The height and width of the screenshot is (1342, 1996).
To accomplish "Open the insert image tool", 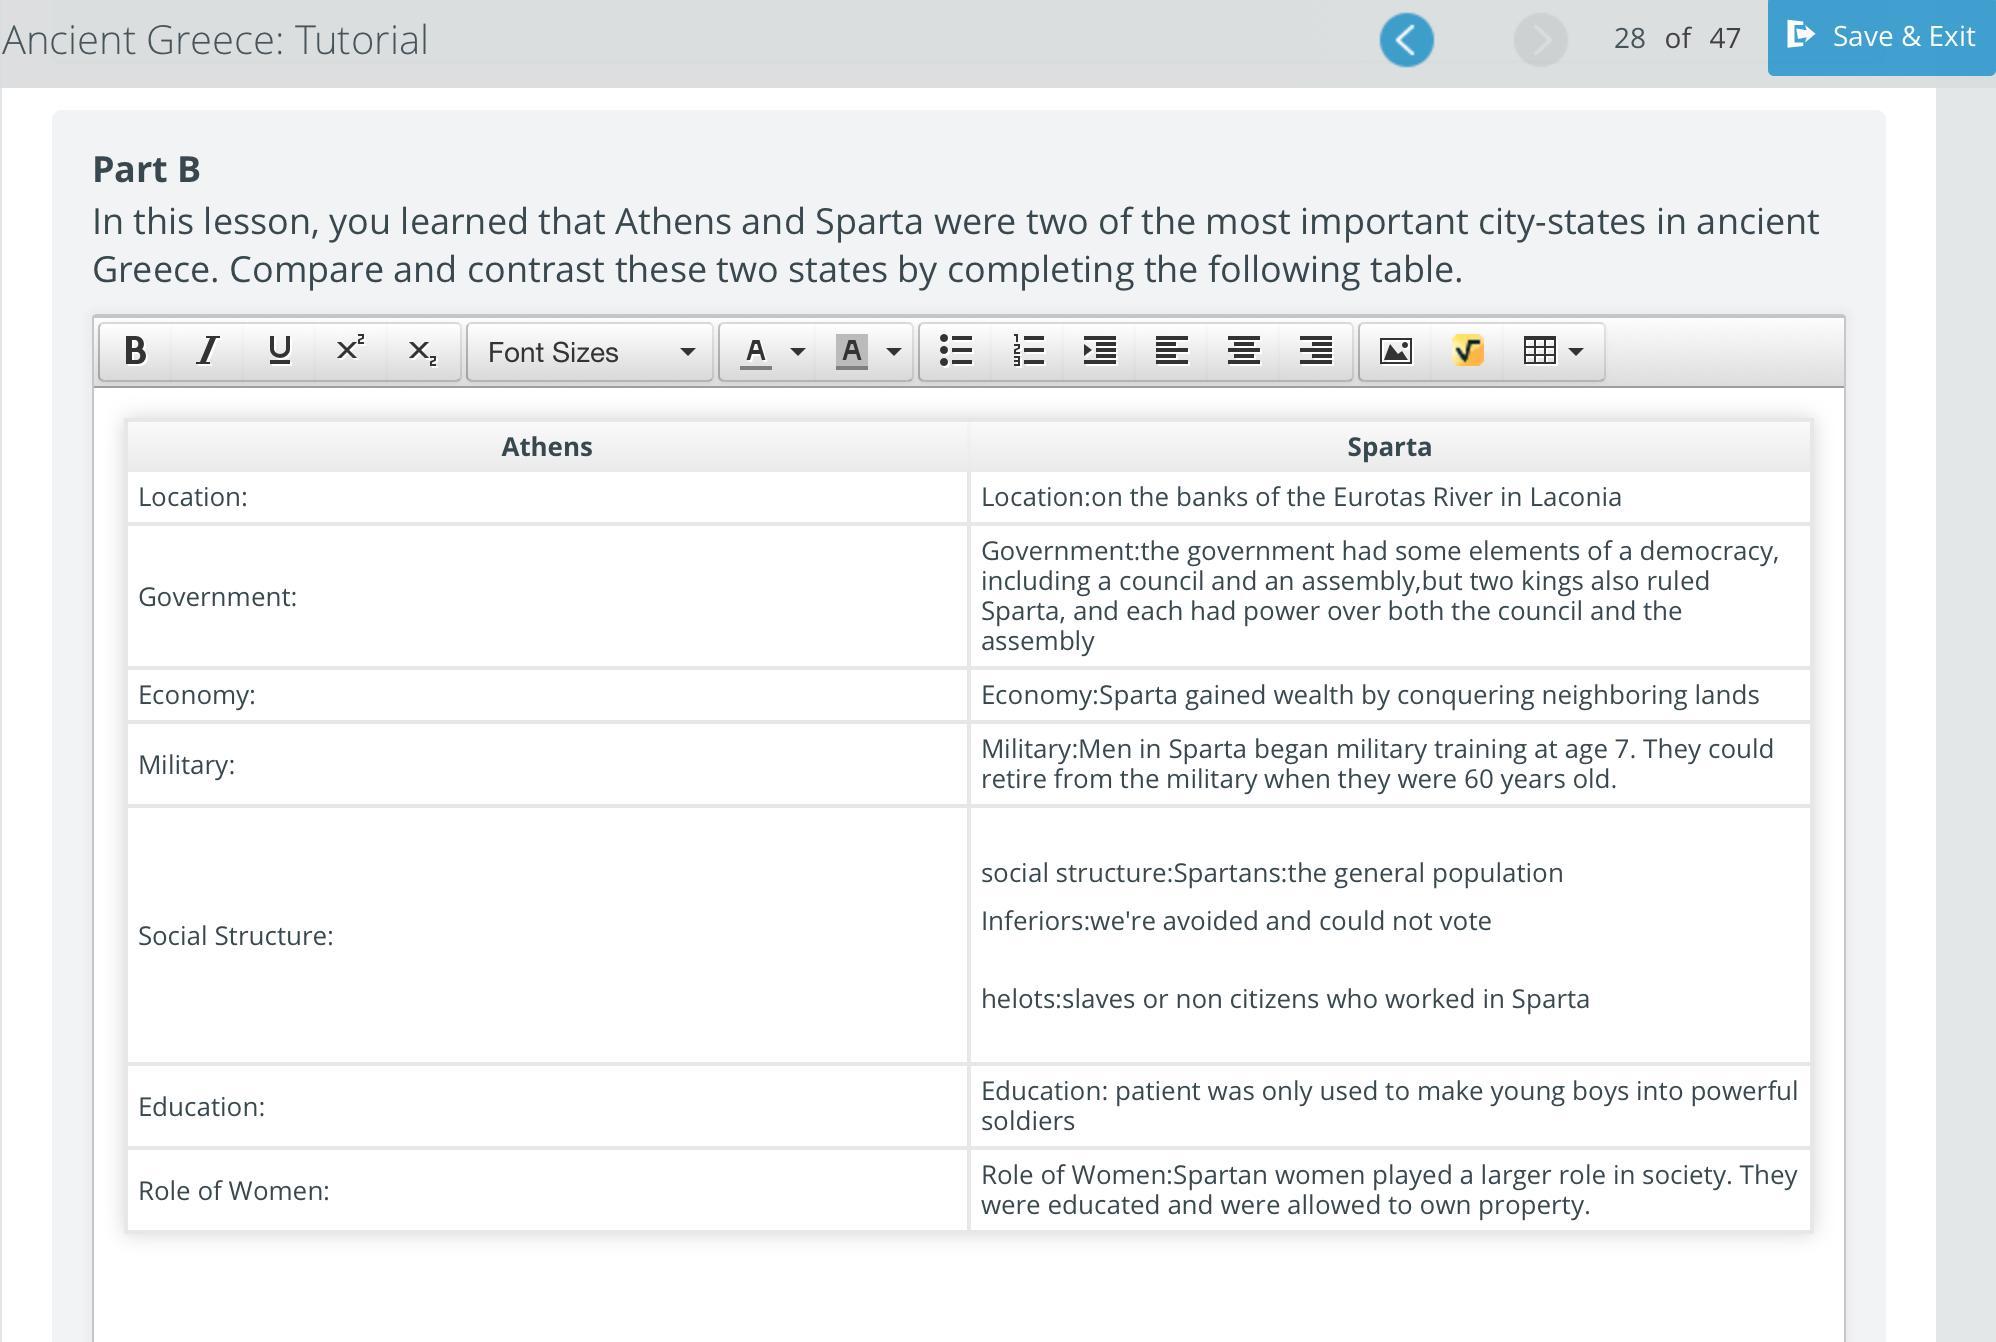I will pos(1396,351).
